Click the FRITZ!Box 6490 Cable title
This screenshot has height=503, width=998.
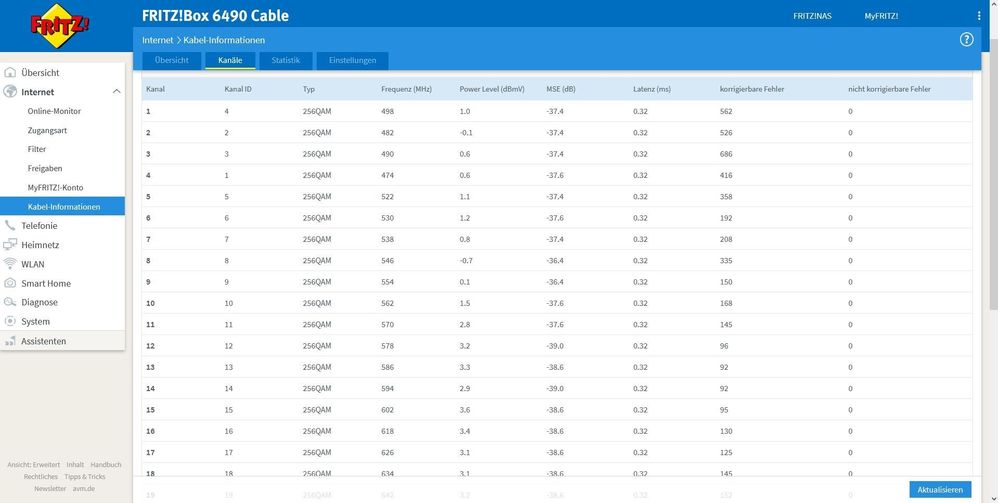coord(215,16)
